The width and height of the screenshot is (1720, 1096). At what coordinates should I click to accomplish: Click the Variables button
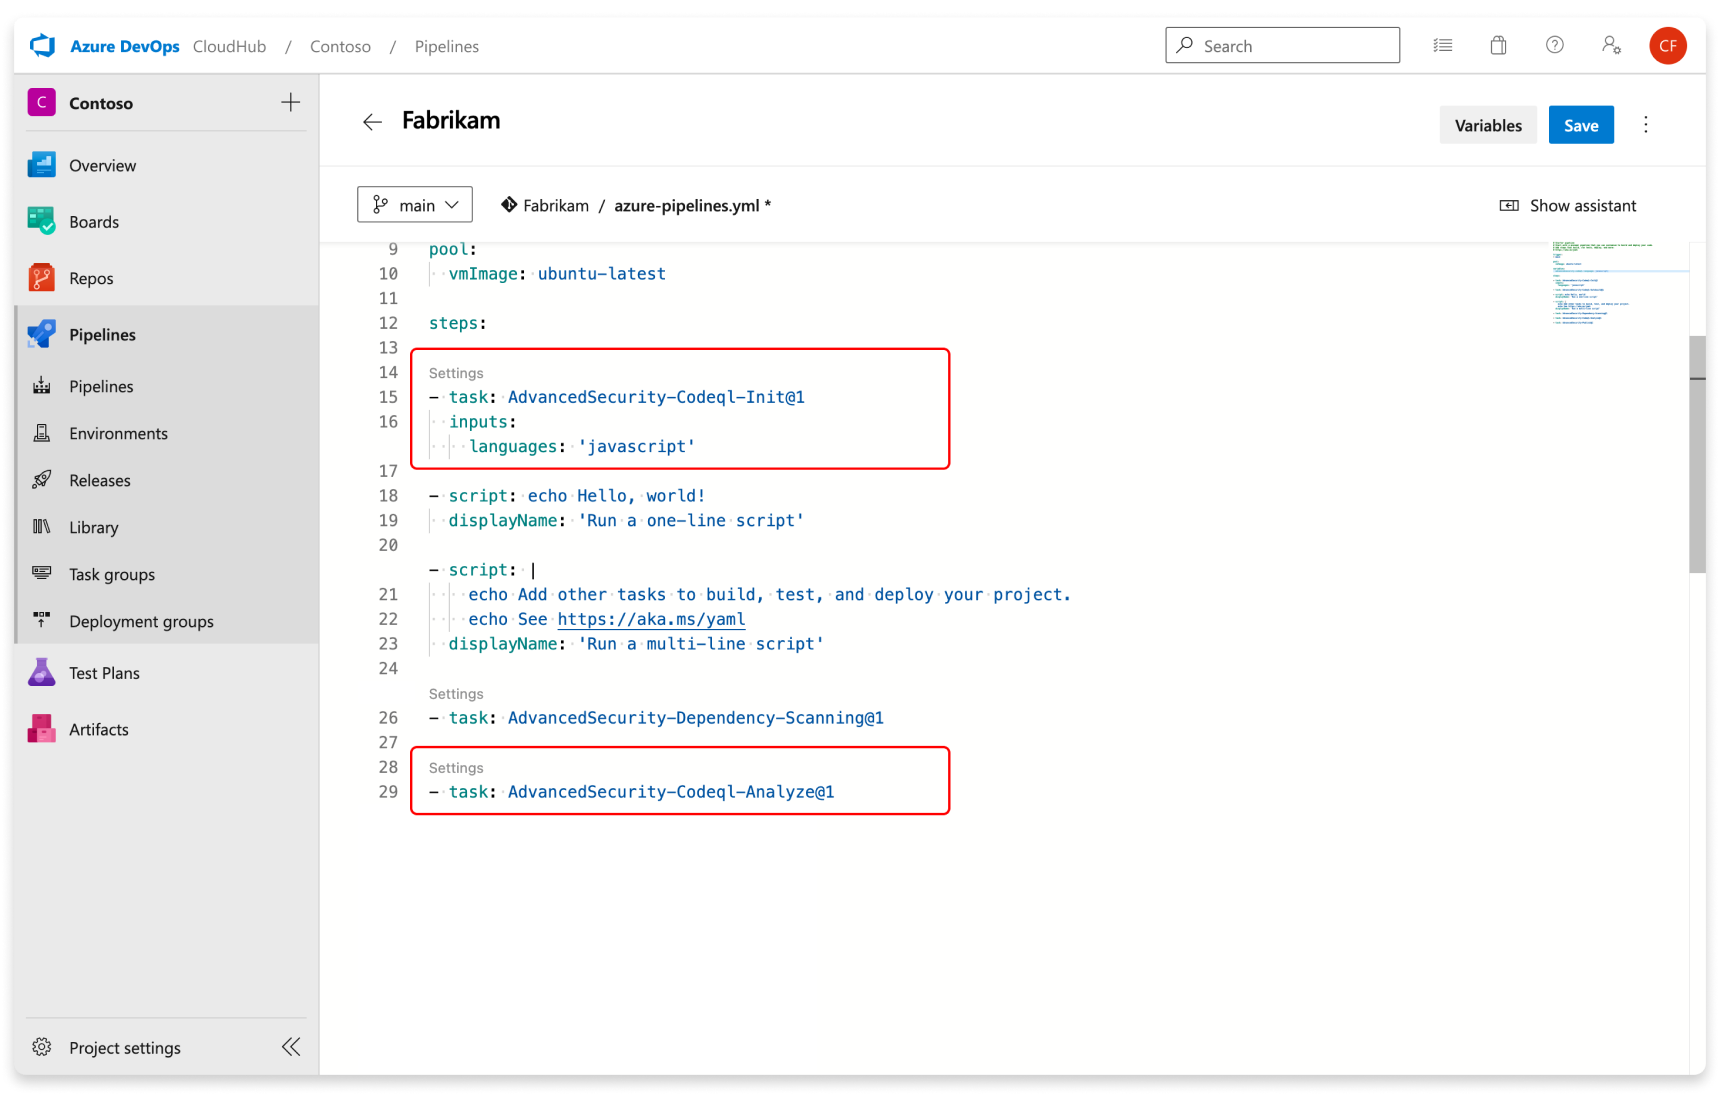tap(1487, 125)
